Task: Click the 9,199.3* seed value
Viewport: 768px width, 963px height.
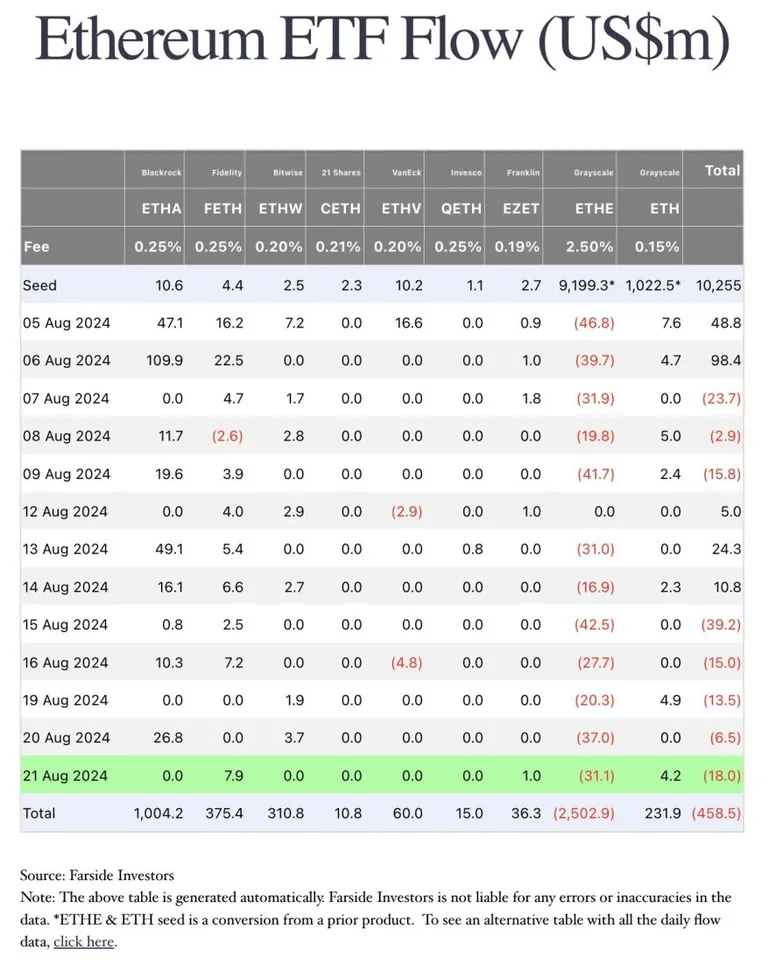Action: pyautogui.click(x=587, y=286)
